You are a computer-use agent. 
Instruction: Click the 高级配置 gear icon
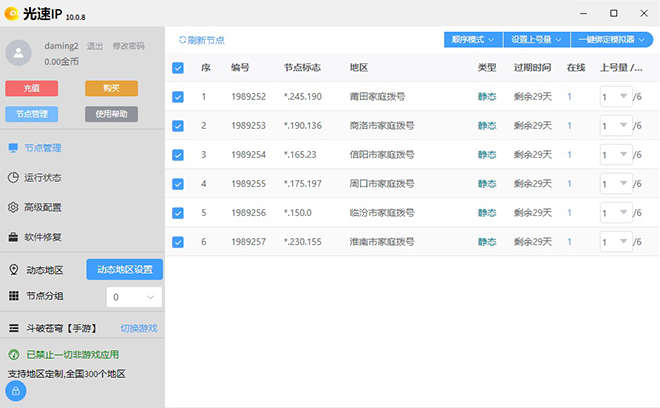[13, 207]
